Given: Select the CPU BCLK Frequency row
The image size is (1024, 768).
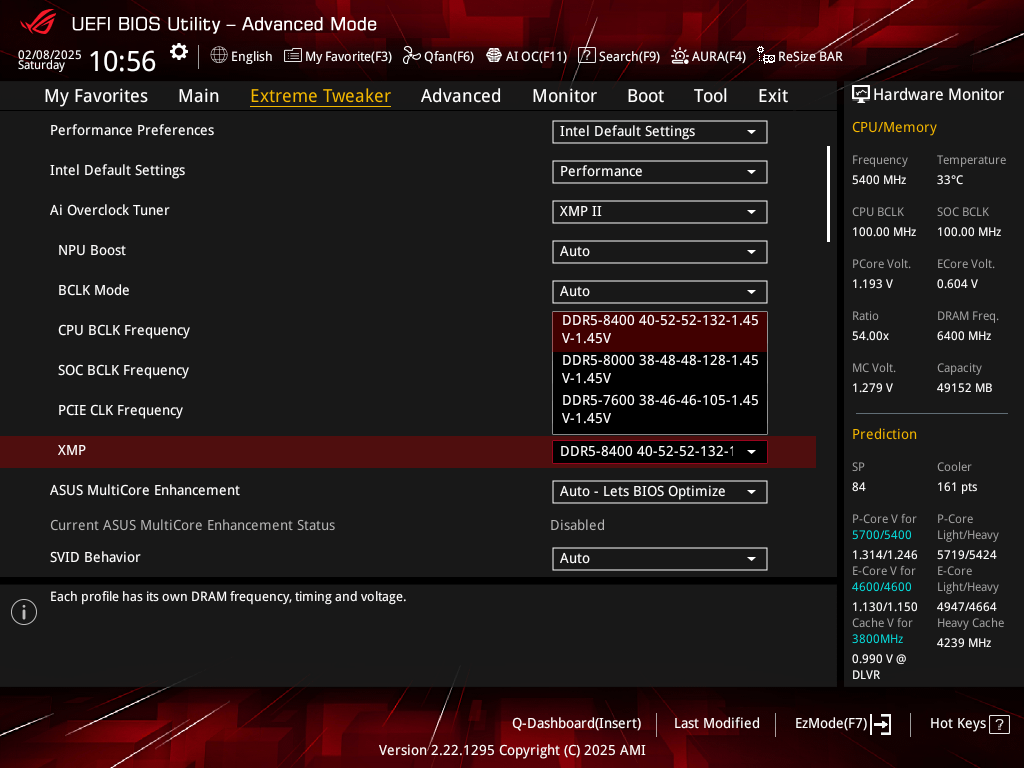Looking at the screenshot, I should coord(123,330).
